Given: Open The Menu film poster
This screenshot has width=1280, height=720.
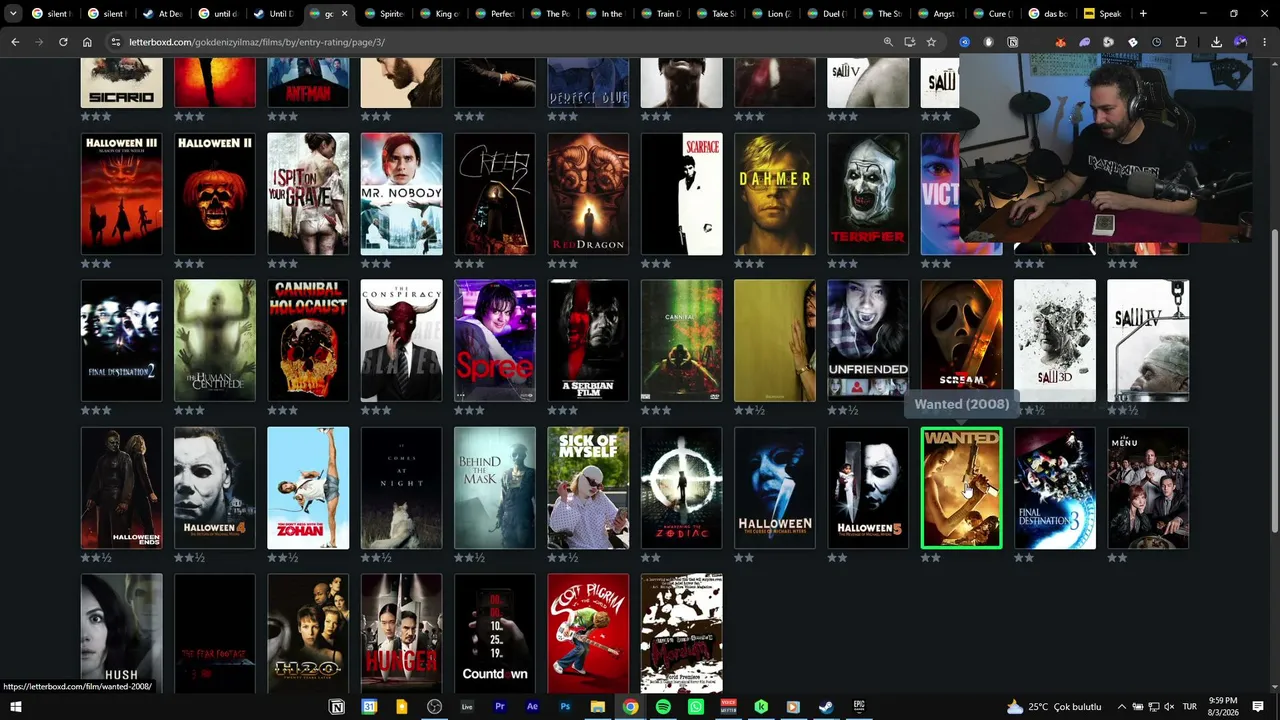Looking at the screenshot, I should coord(1148,488).
